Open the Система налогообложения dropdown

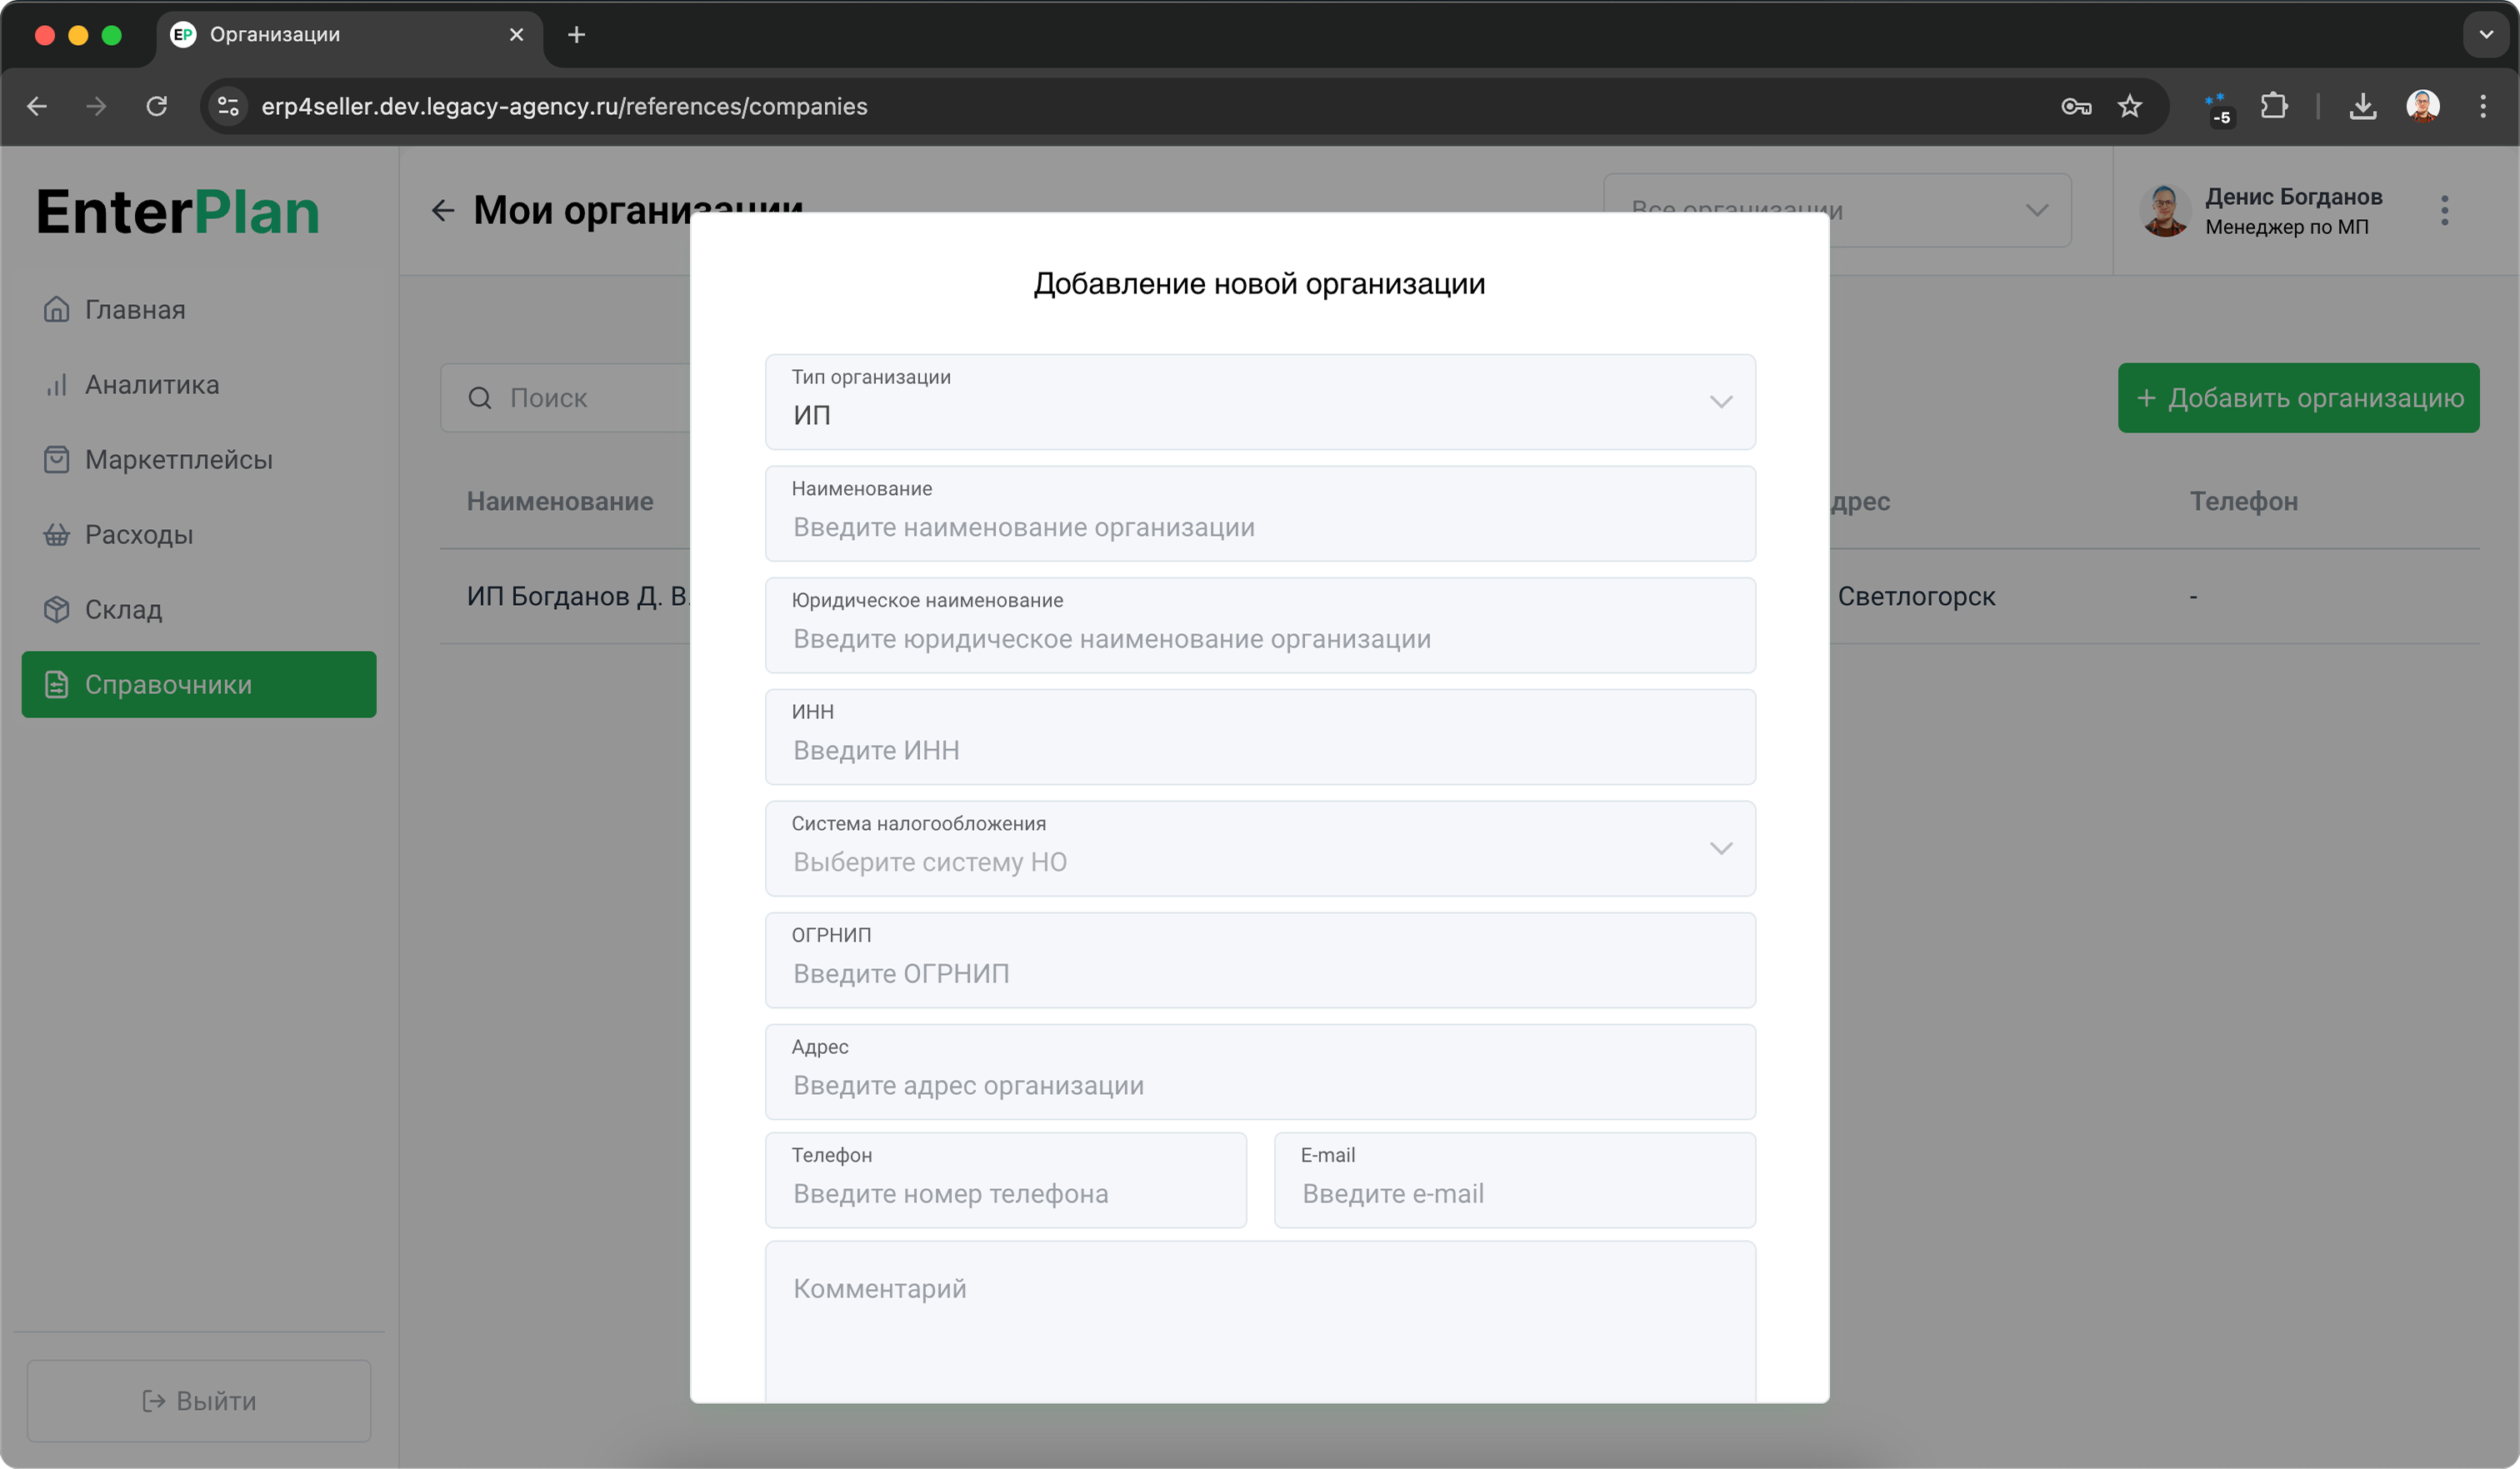[1259, 849]
